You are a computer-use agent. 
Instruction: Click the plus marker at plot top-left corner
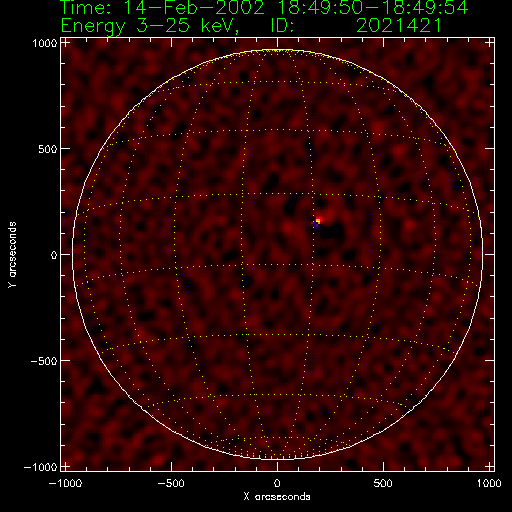coord(65,43)
